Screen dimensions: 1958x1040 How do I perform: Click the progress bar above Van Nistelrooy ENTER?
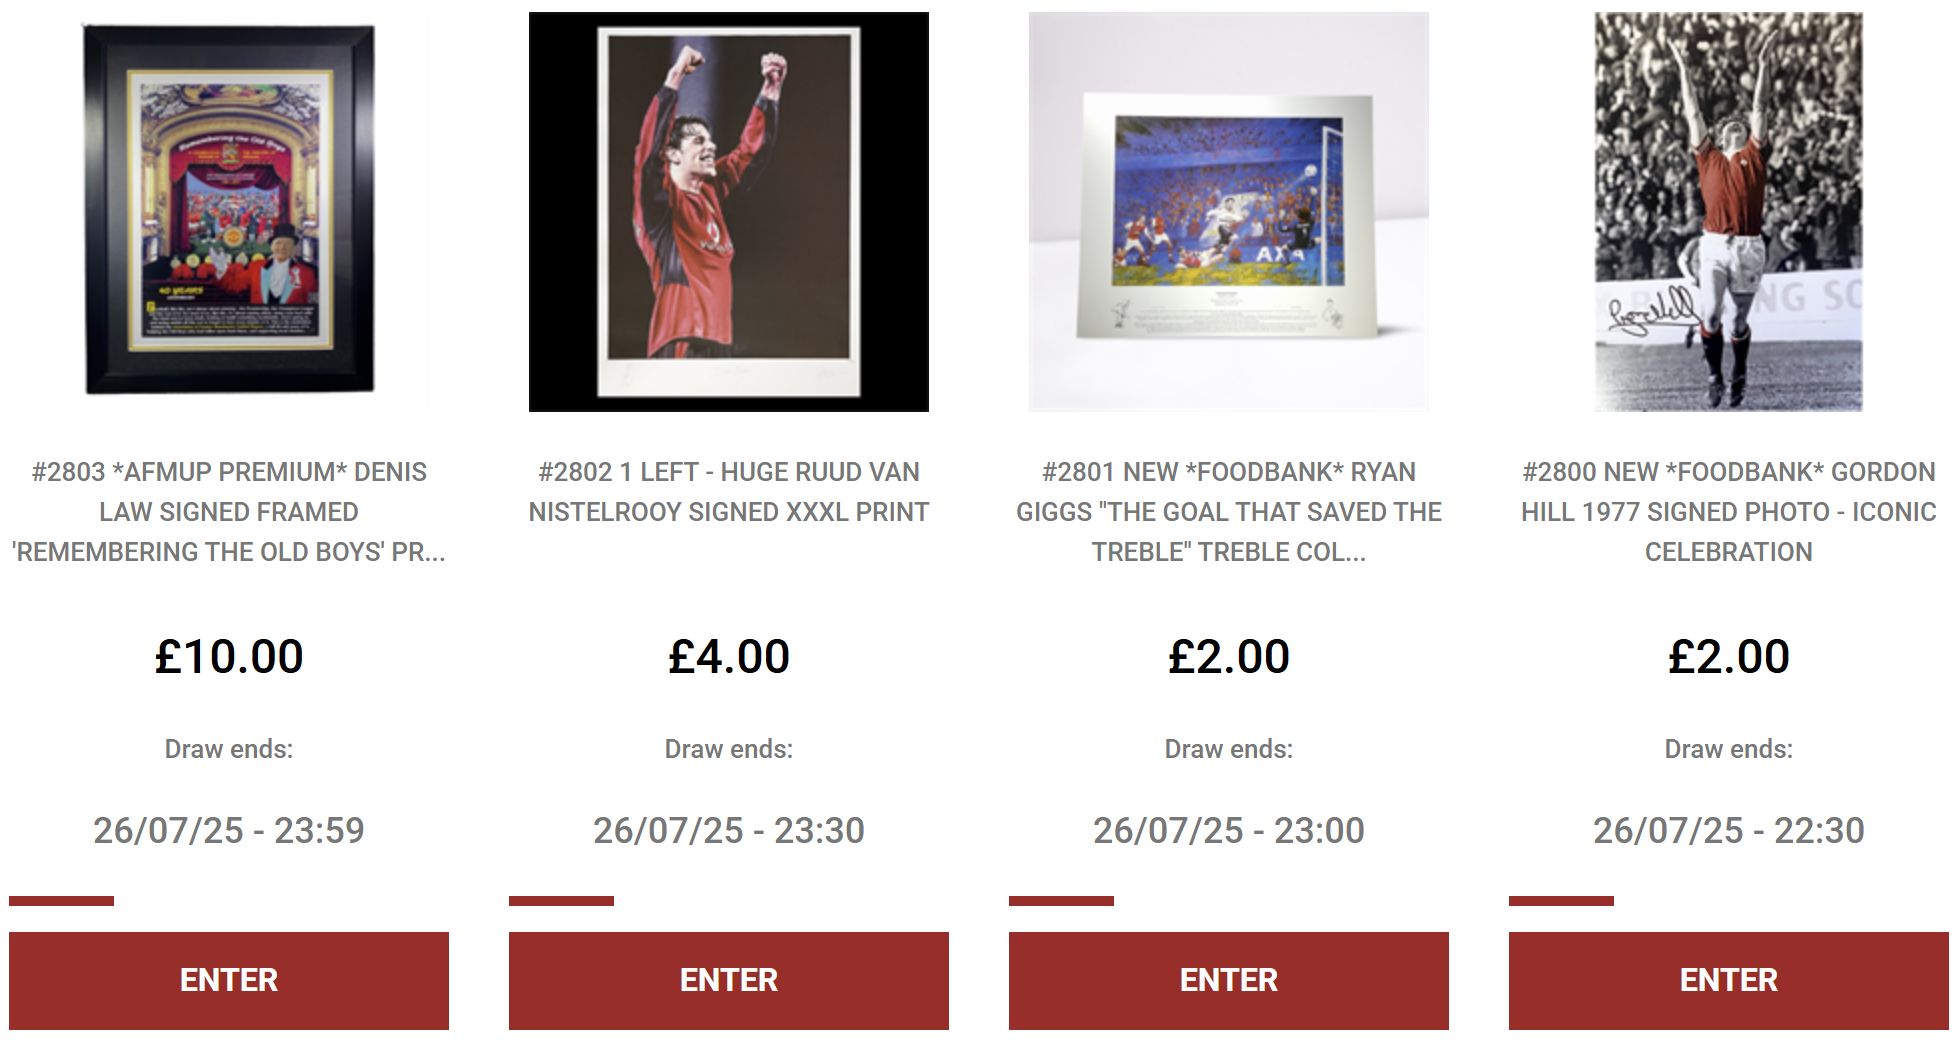click(x=561, y=901)
